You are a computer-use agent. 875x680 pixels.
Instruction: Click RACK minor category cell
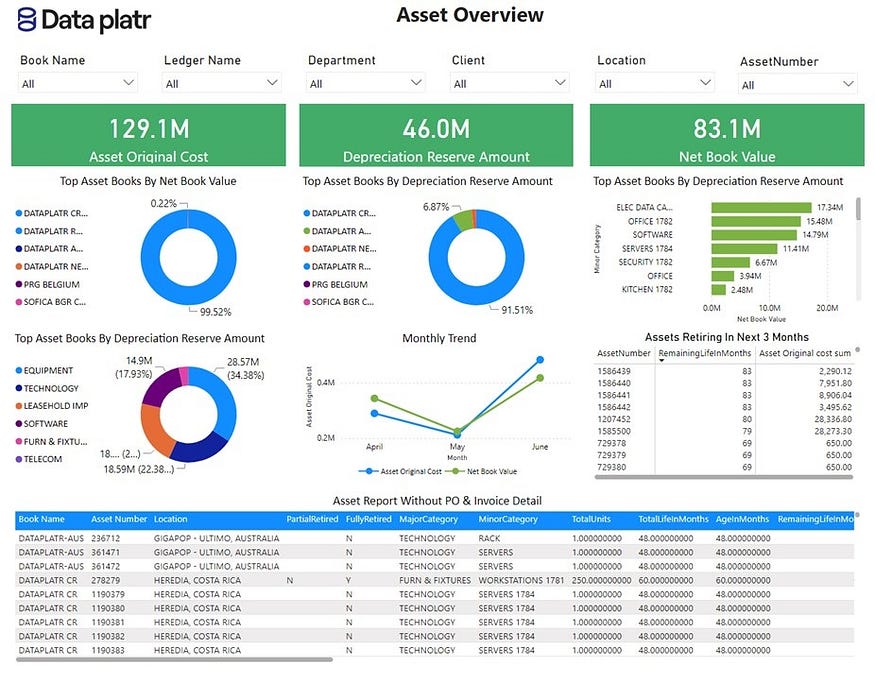click(x=489, y=538)
